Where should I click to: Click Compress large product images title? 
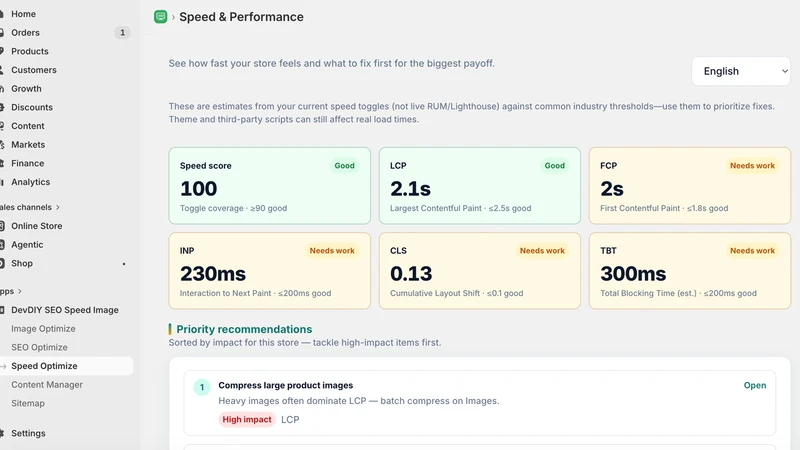pos(286,385)
